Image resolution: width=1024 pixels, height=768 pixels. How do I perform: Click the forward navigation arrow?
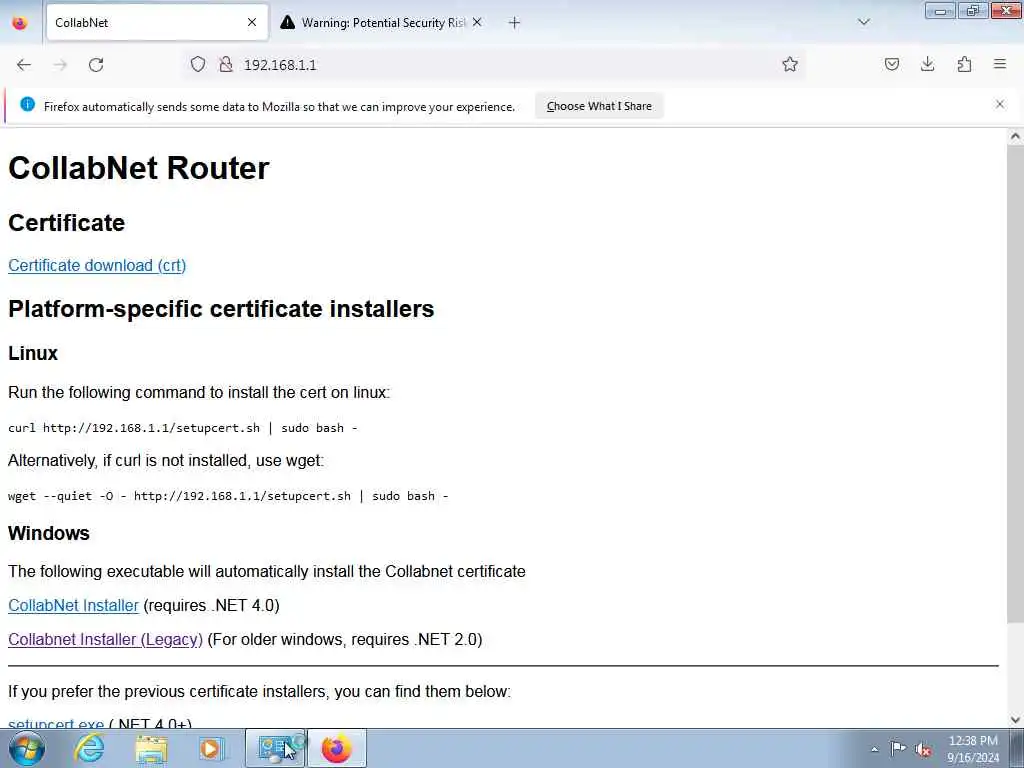coord(60,65)
